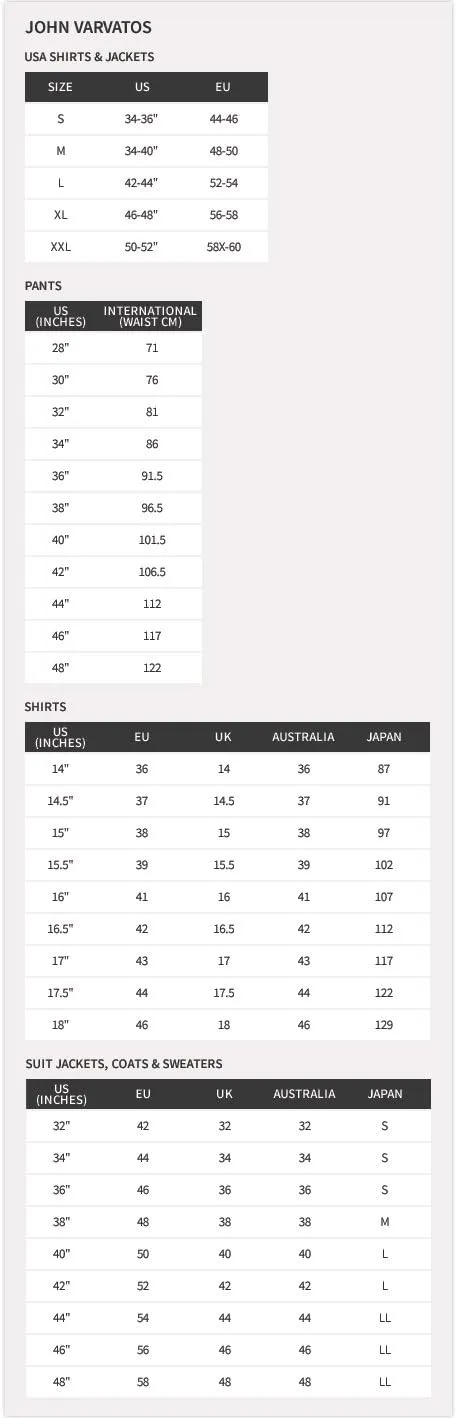The image size is (457, 1418).
Task: Select the 38" suit jacket row
Action: 228,1222
